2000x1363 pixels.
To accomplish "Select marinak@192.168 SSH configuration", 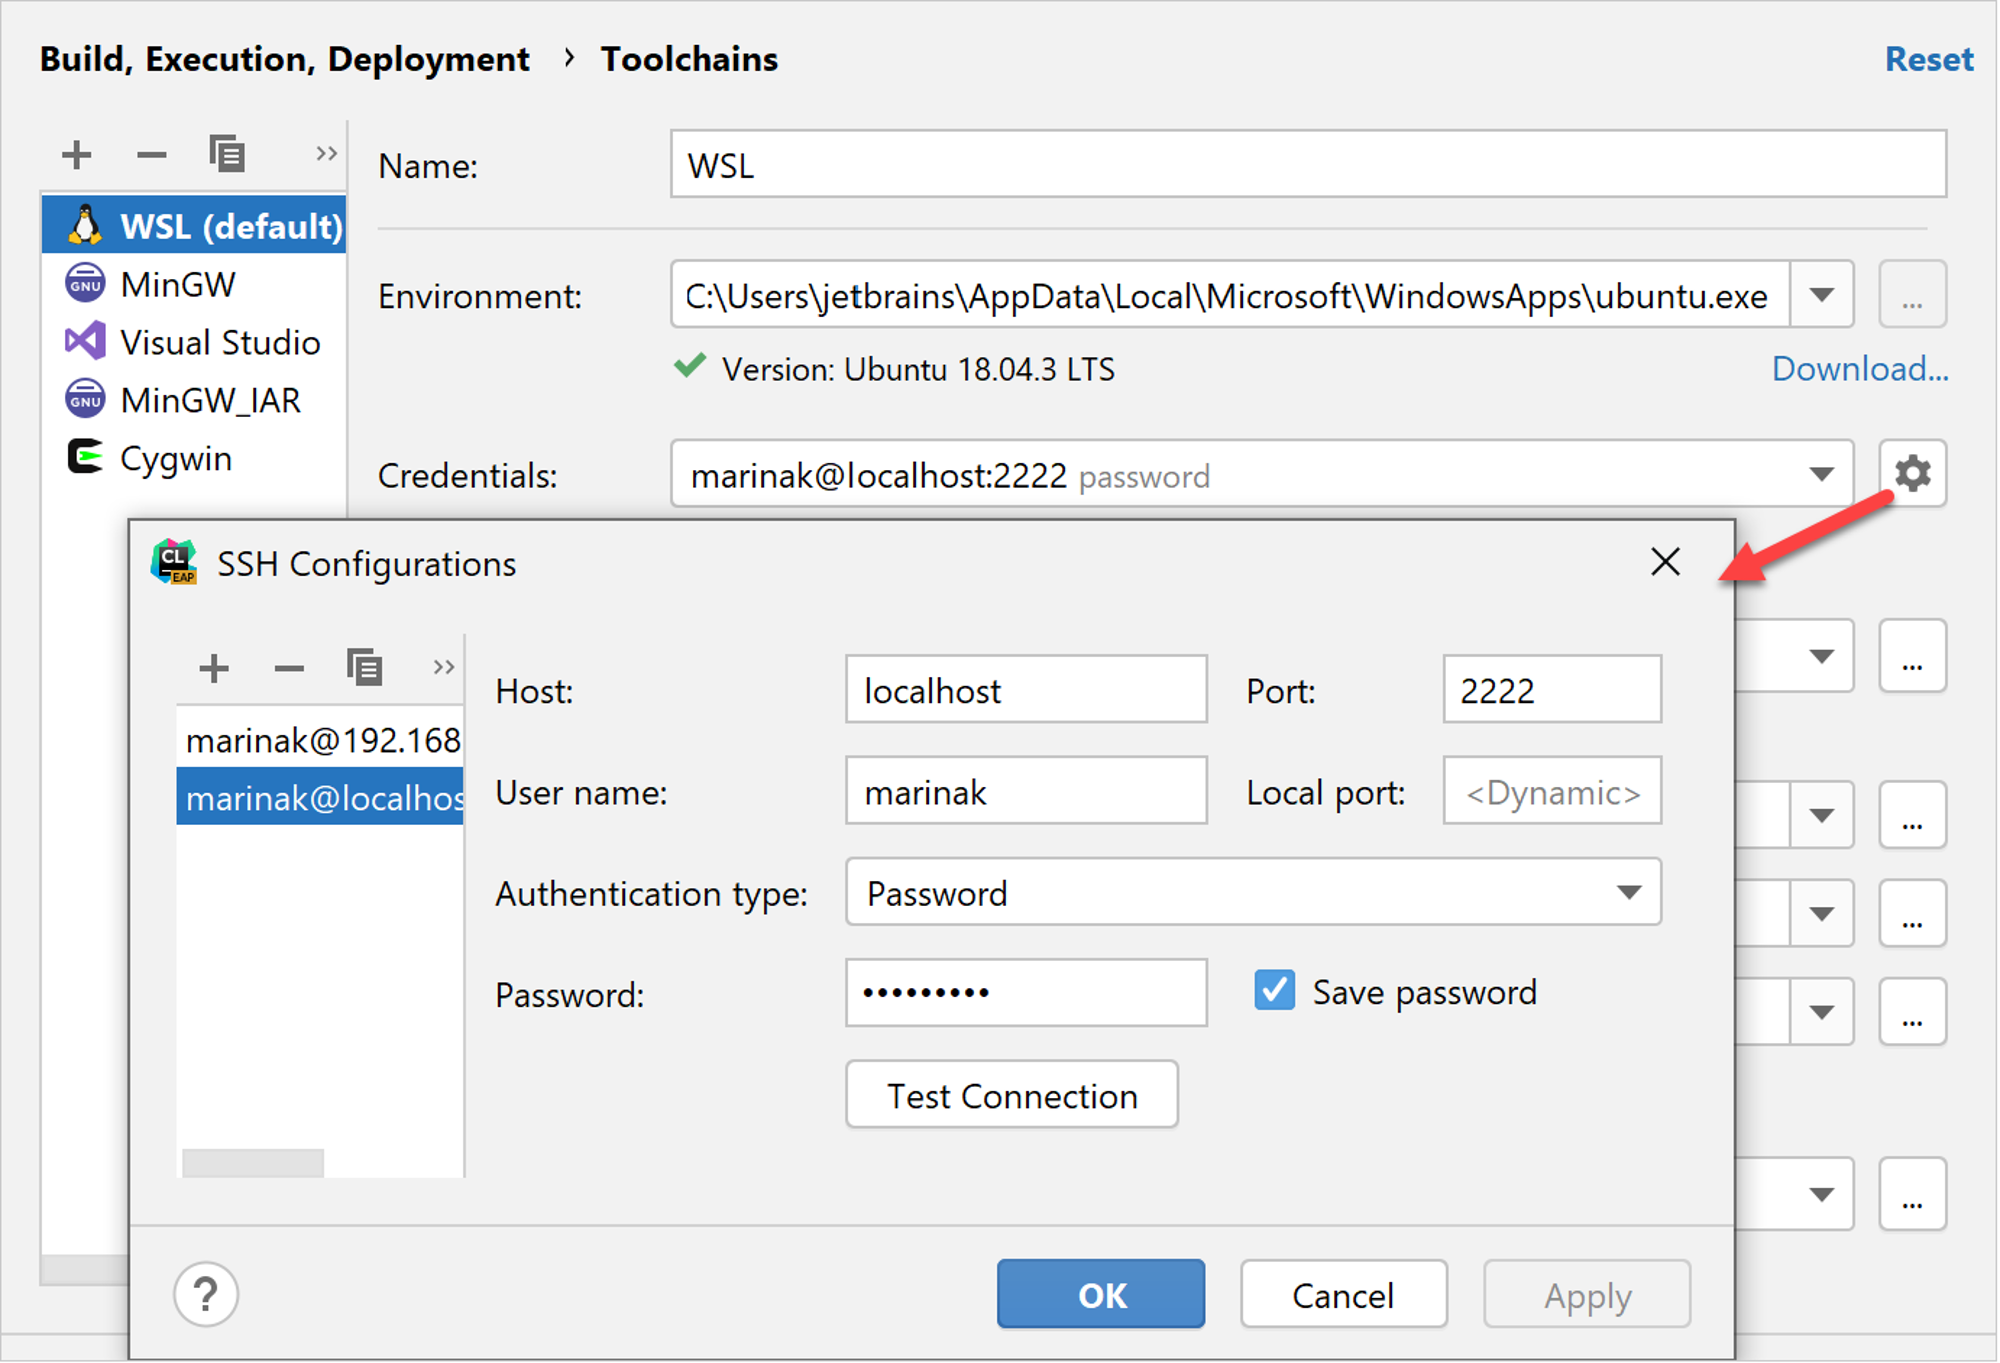I will pyautogui.click(x=320, y=740).
